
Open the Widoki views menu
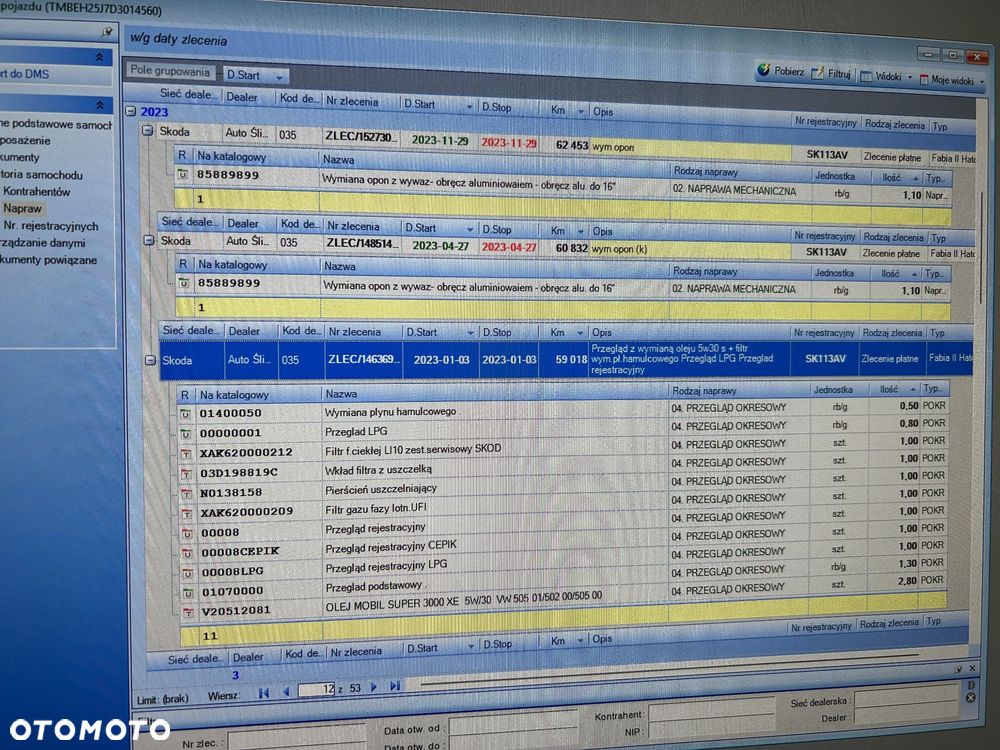[x=886, y=77]
